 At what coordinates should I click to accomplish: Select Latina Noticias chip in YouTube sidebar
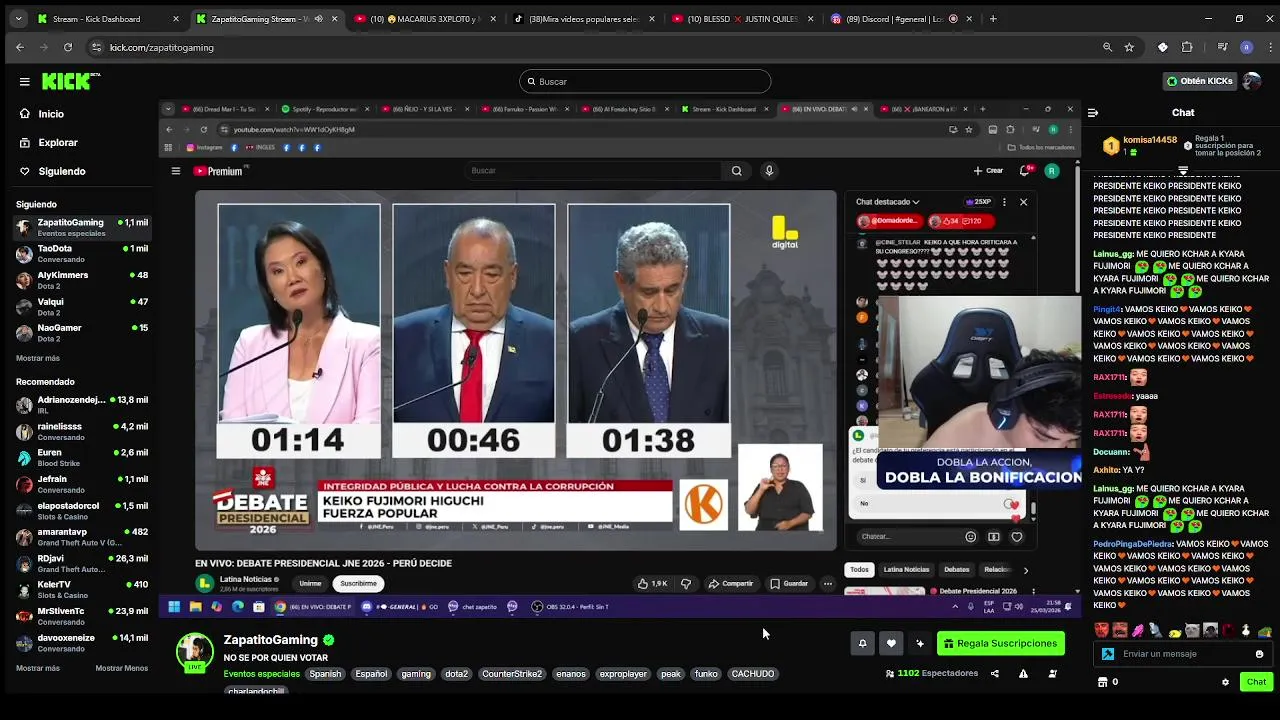pyautogui.click(x=906, y=570)
